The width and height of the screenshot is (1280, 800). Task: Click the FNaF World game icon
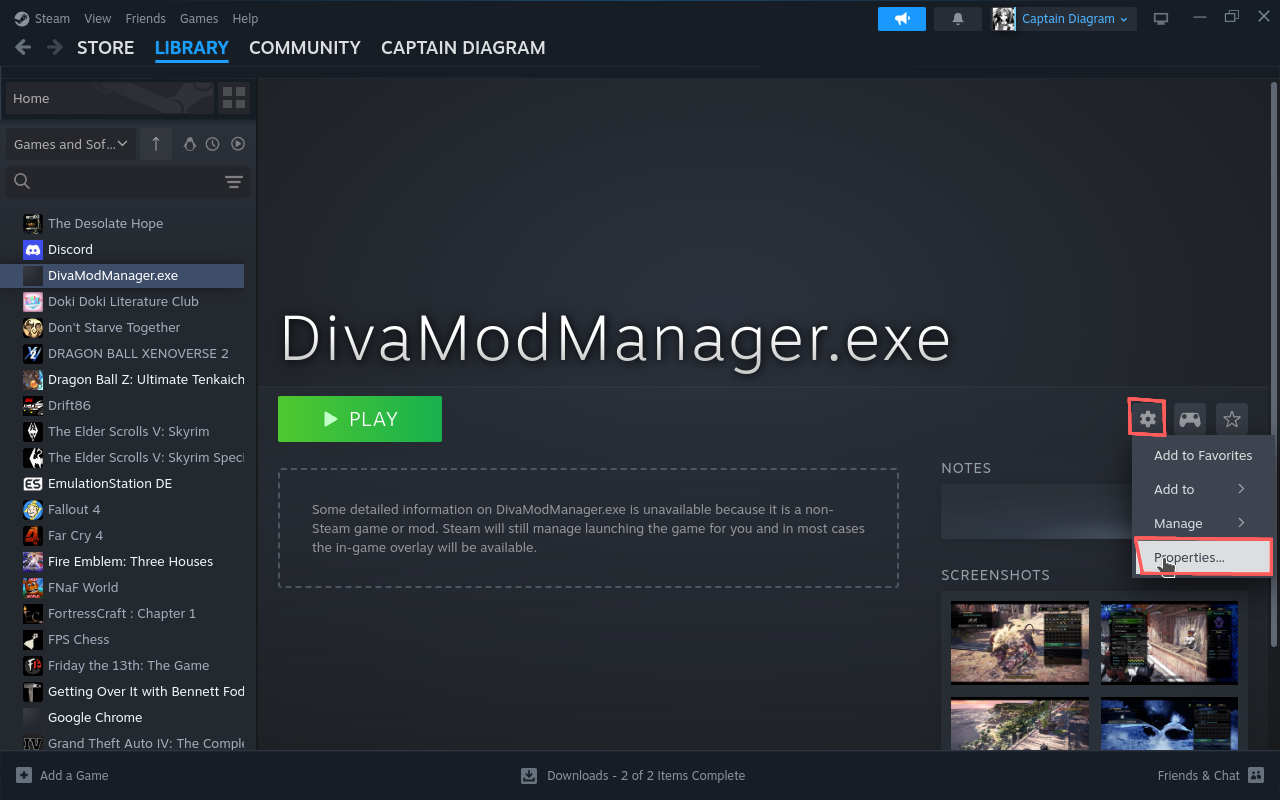point(32,587)
